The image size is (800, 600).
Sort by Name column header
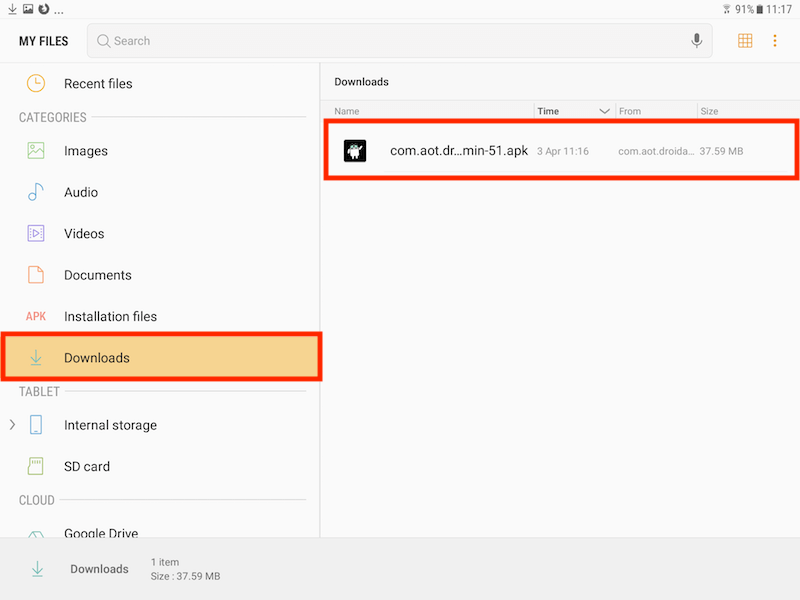tap(346, 111)
